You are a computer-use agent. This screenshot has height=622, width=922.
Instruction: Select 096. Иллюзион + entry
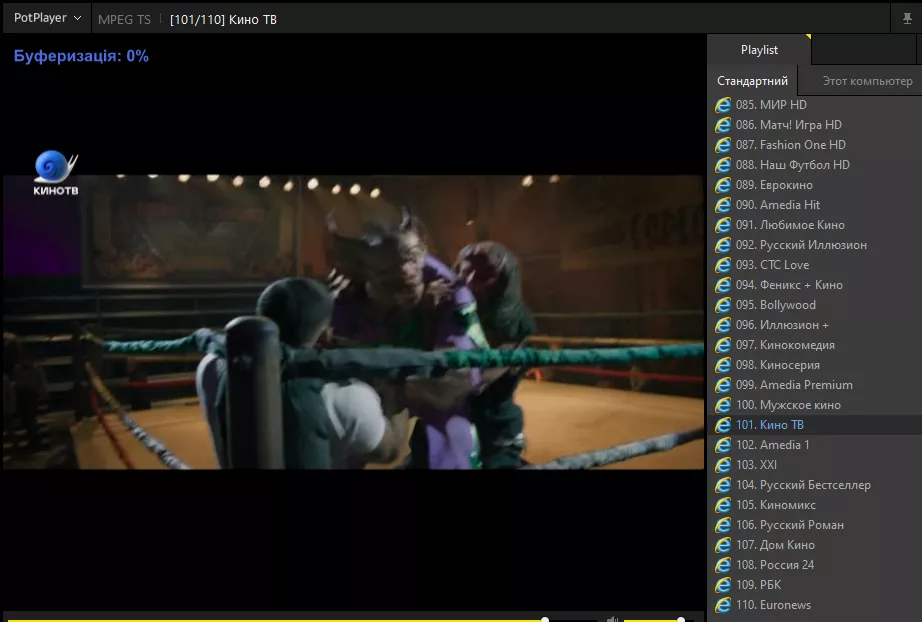pos(815,325)
